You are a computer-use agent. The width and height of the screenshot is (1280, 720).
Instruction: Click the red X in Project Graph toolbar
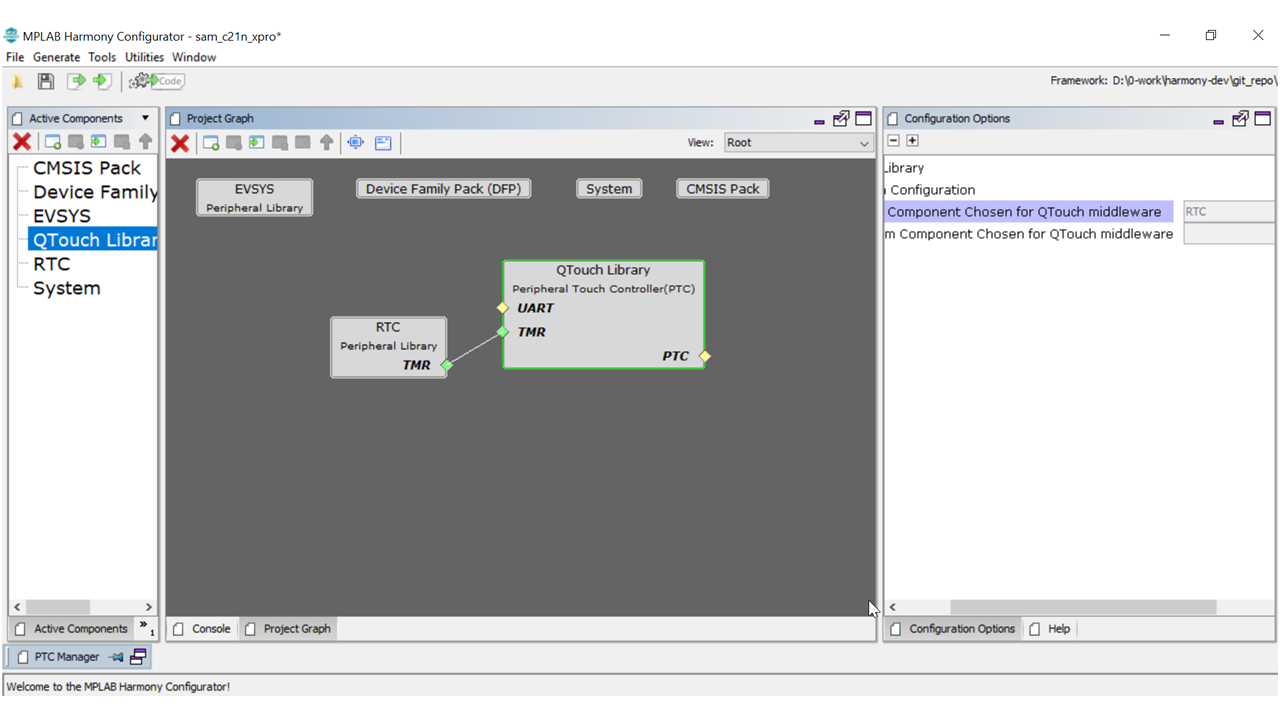180,143
